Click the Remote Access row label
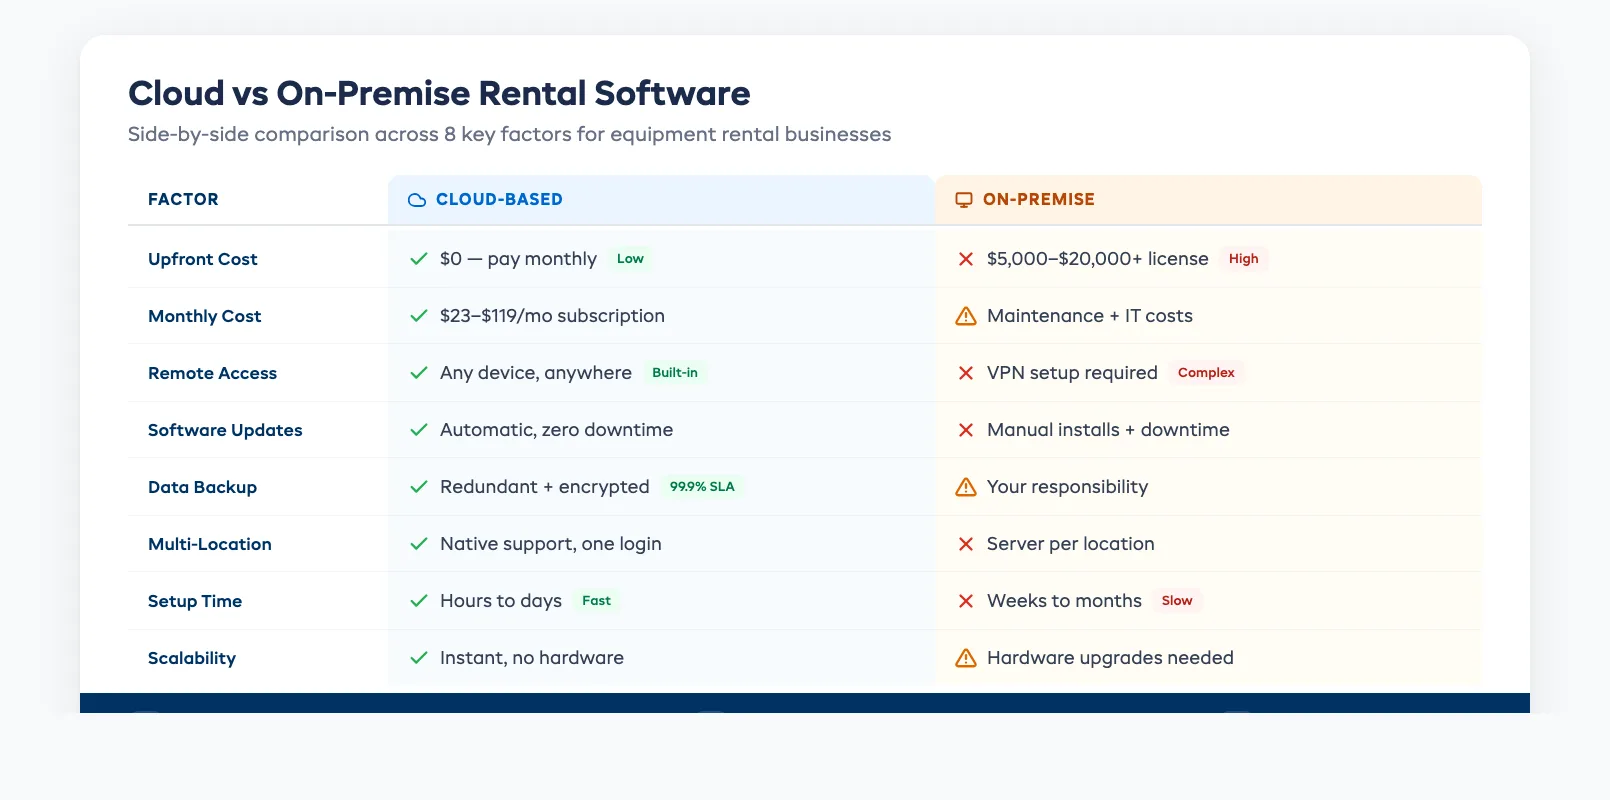 coord(213,373)
